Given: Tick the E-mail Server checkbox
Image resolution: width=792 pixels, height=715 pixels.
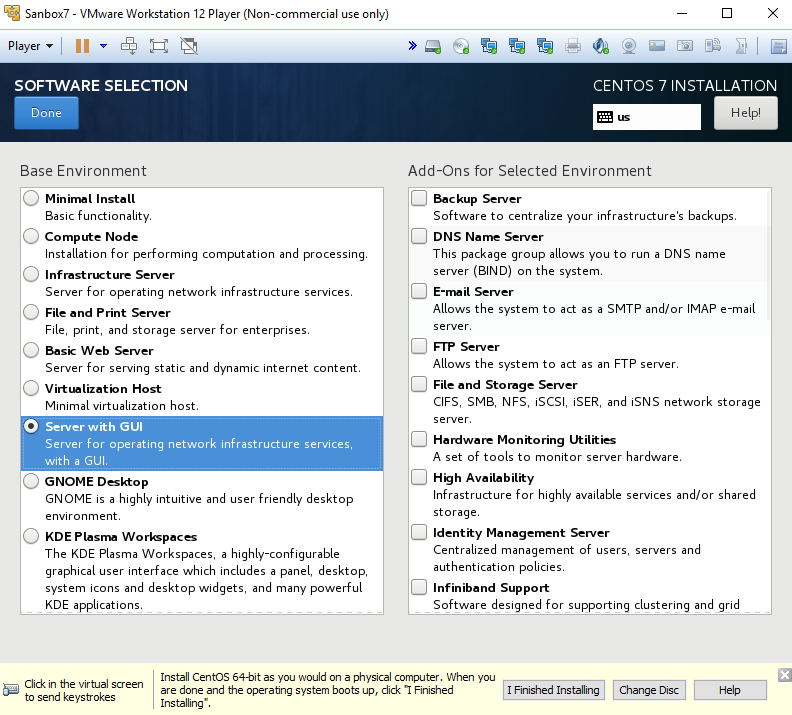Looking at the screenshot, I should tap(419, 291).
